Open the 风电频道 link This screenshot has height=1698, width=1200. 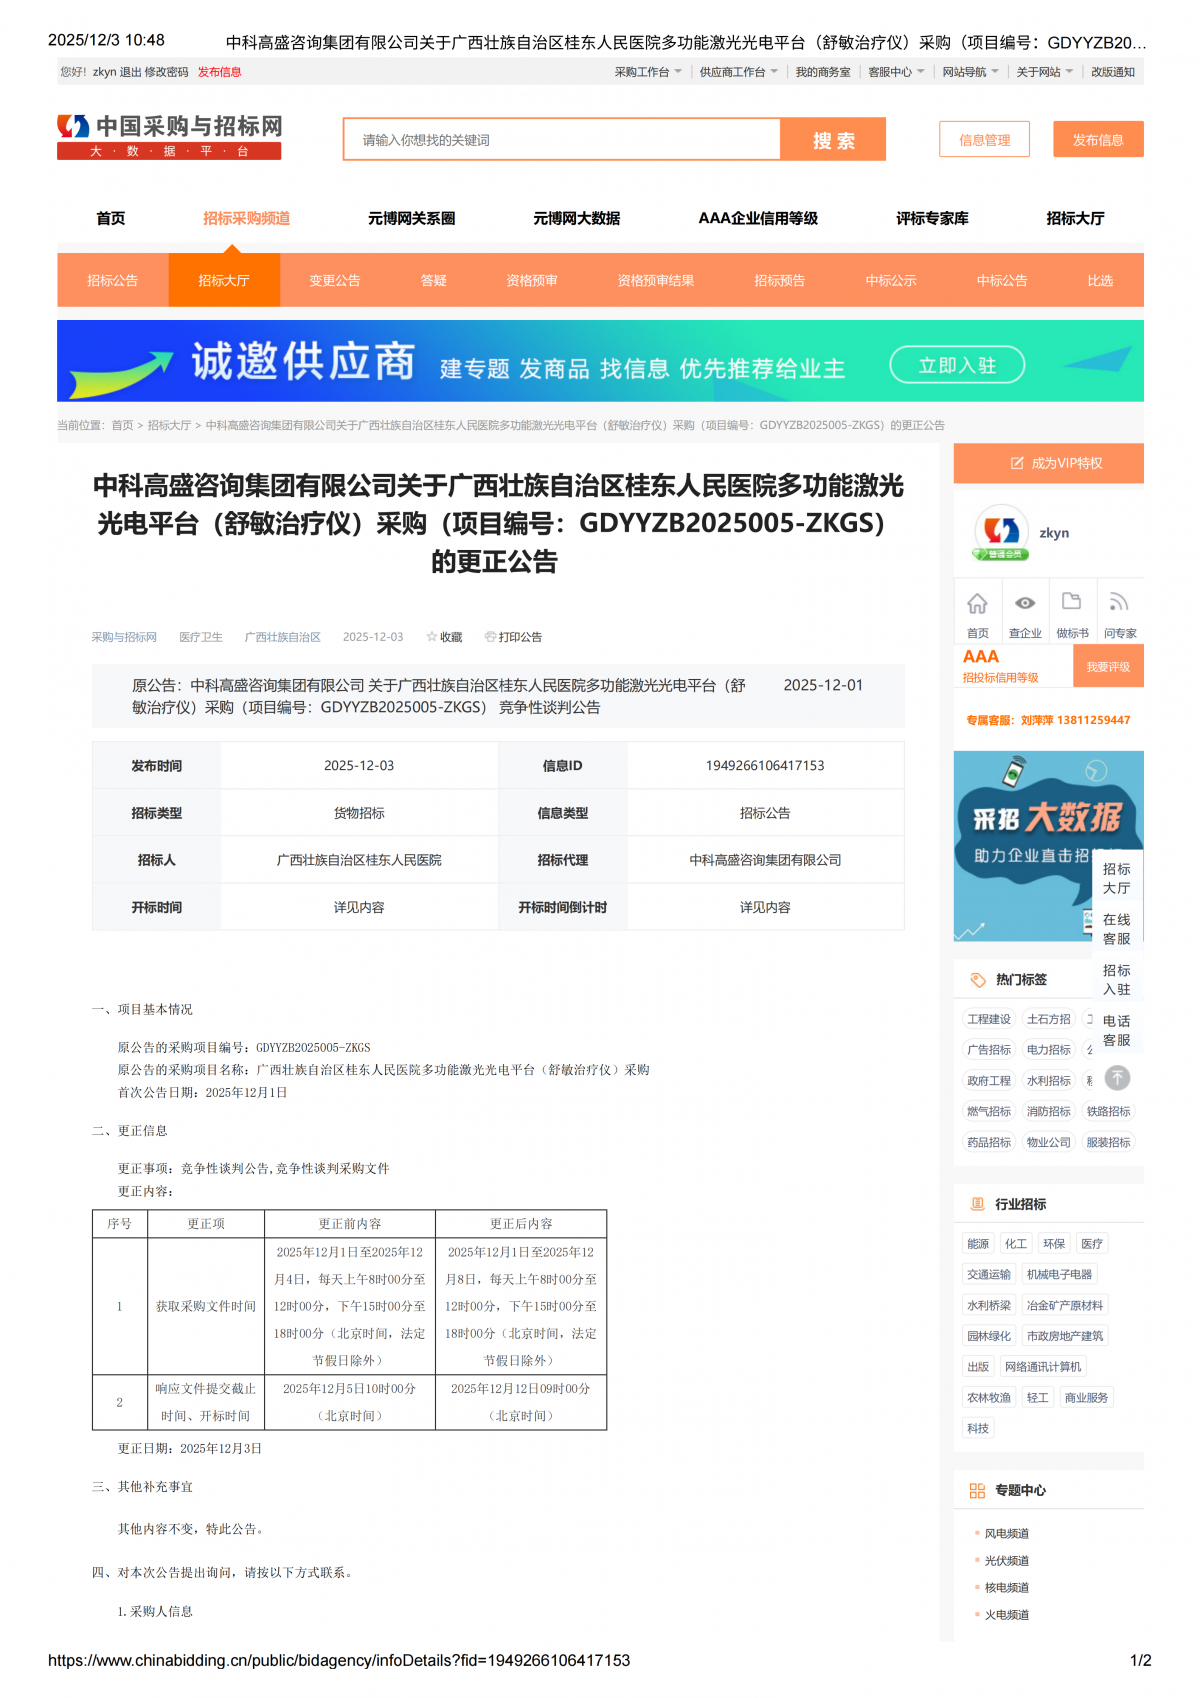click(1006, 1533)
